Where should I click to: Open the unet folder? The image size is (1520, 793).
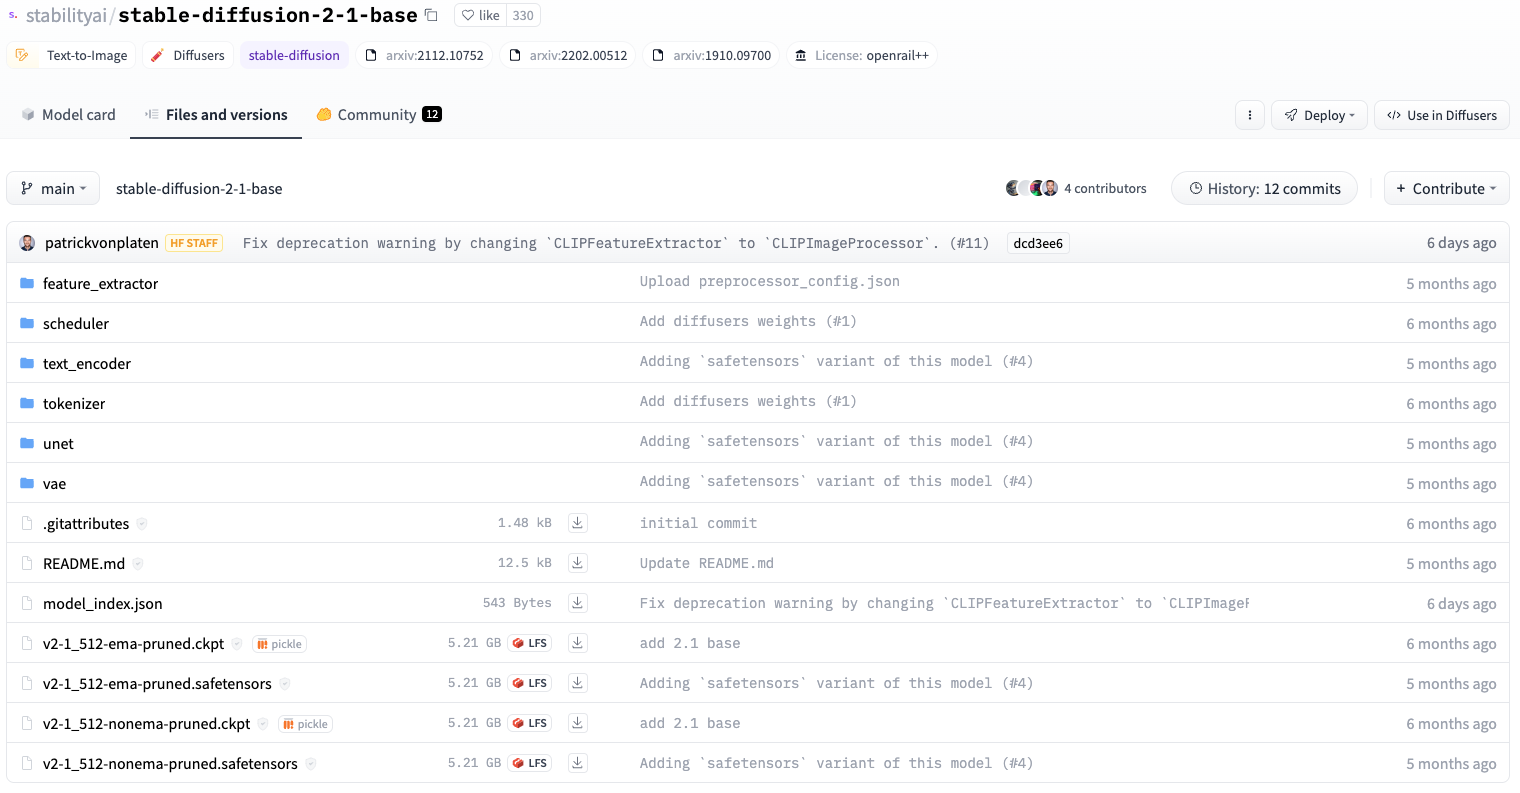click(x=58, y=443)
